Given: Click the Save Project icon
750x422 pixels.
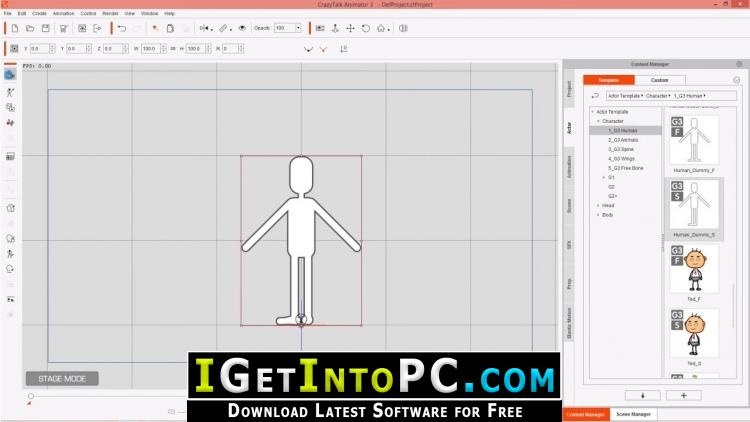Looking at the screenshot, I should 45,28.
